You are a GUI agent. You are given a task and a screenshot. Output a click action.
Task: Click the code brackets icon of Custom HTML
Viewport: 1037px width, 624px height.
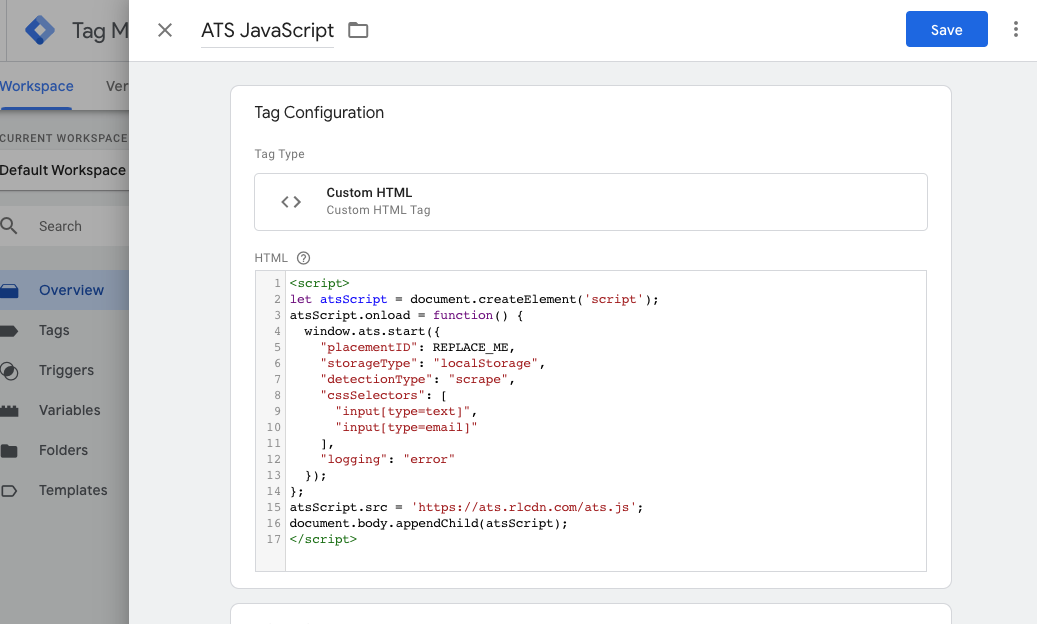tap(291, 202)
